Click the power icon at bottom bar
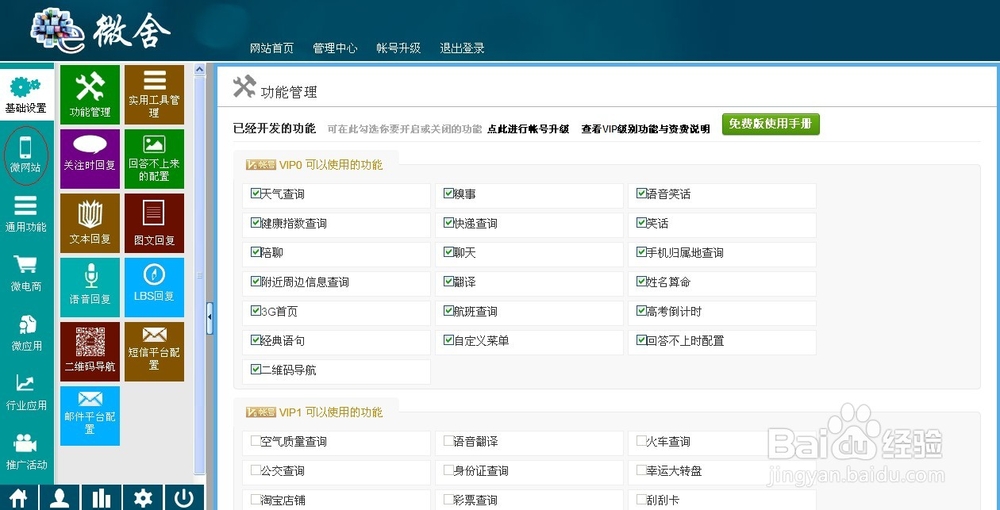 tap(184, 498)
